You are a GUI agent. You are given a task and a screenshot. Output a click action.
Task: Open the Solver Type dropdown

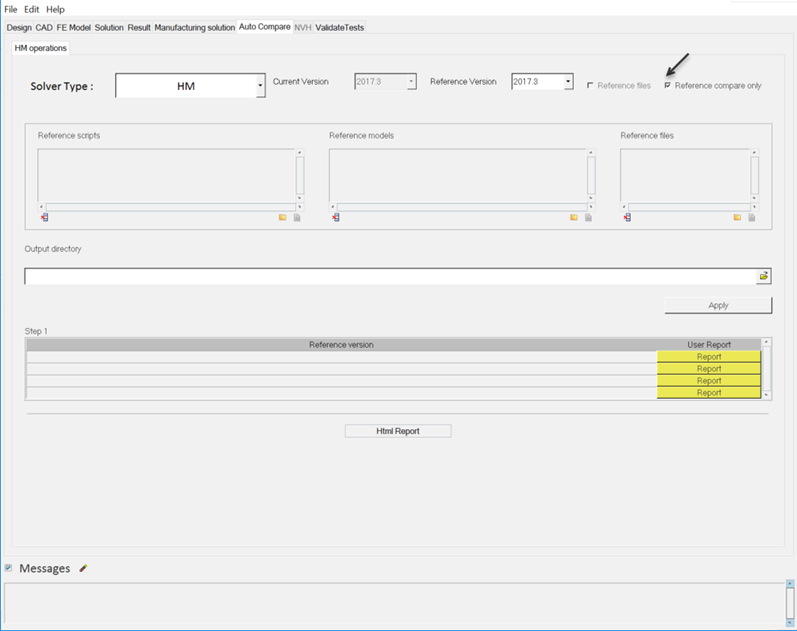[x=260, y=86]
